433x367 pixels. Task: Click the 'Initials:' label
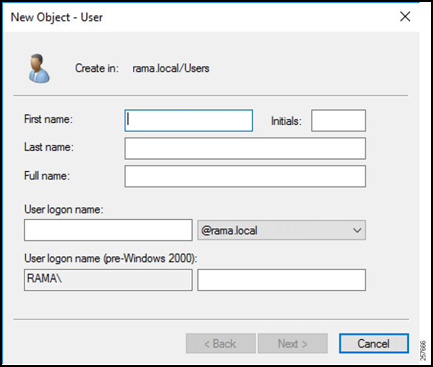point(286,121)
